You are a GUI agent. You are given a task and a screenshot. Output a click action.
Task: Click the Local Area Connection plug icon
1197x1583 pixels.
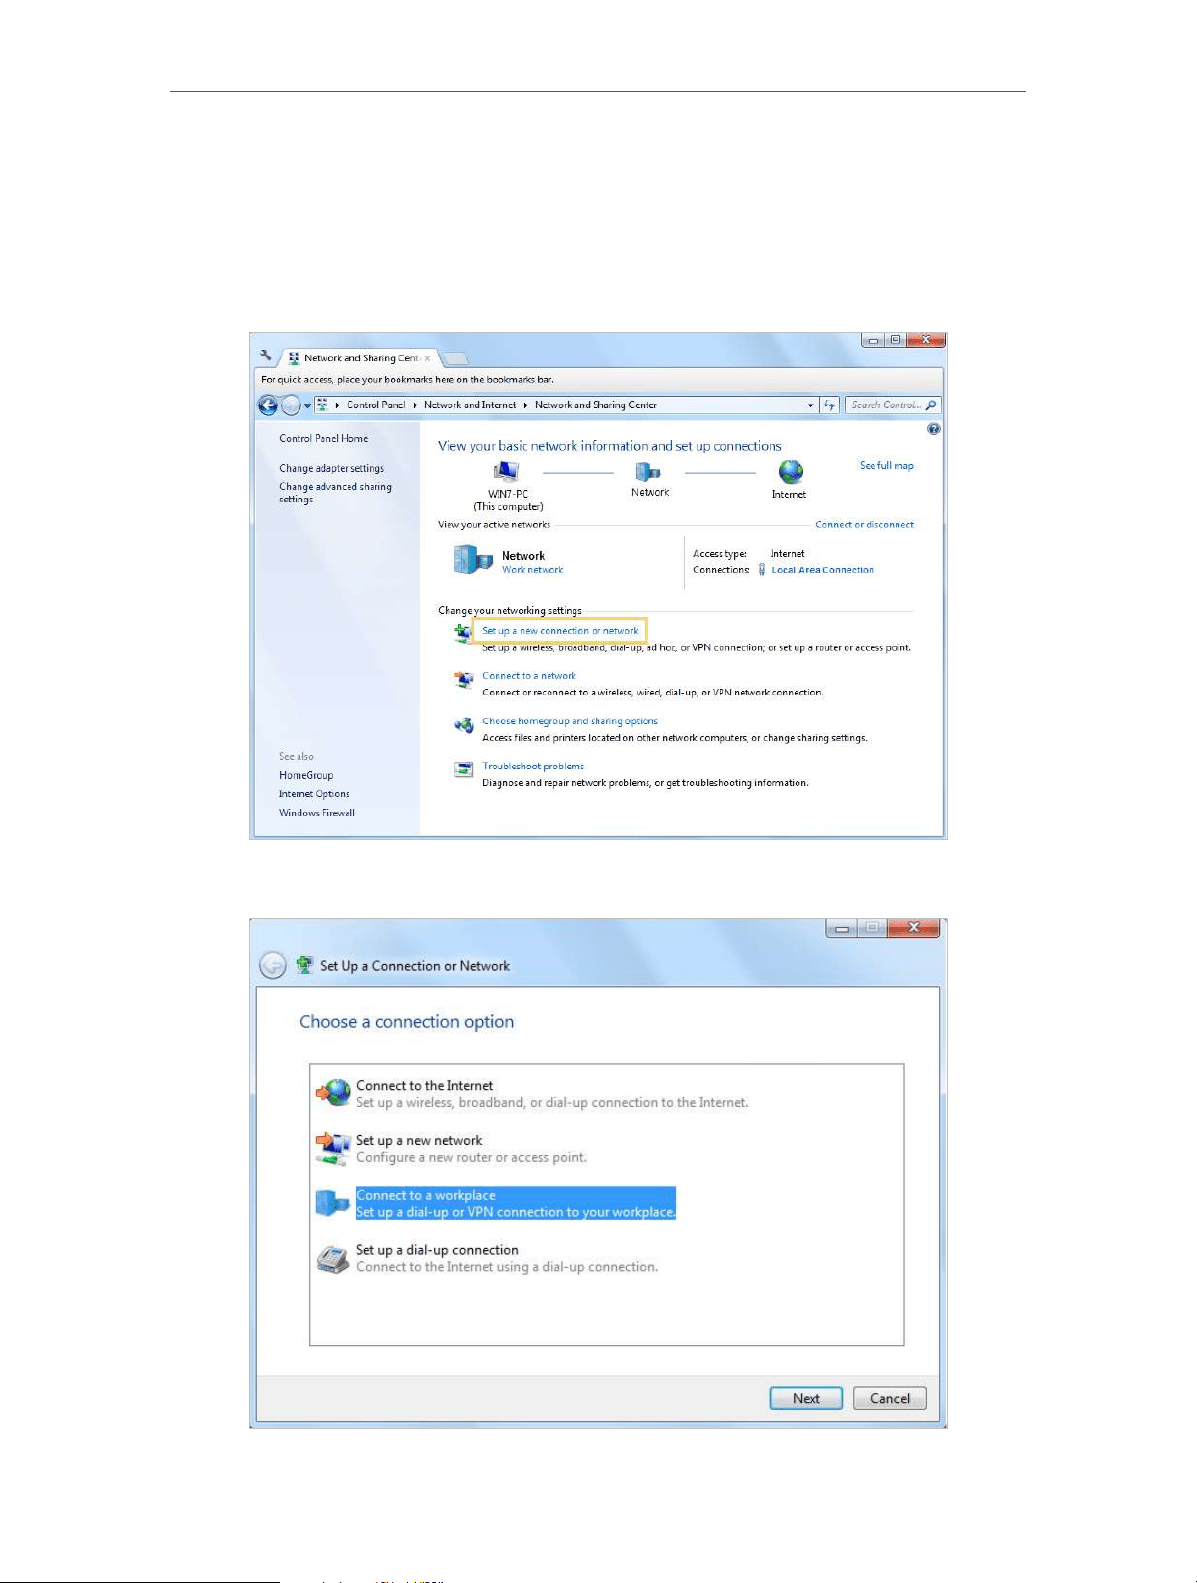click(x=762, y=570)
